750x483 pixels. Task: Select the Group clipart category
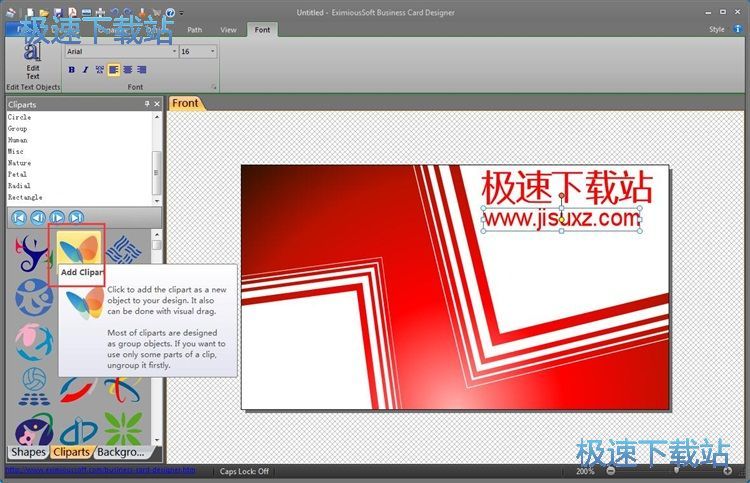[x=17, y=129]
